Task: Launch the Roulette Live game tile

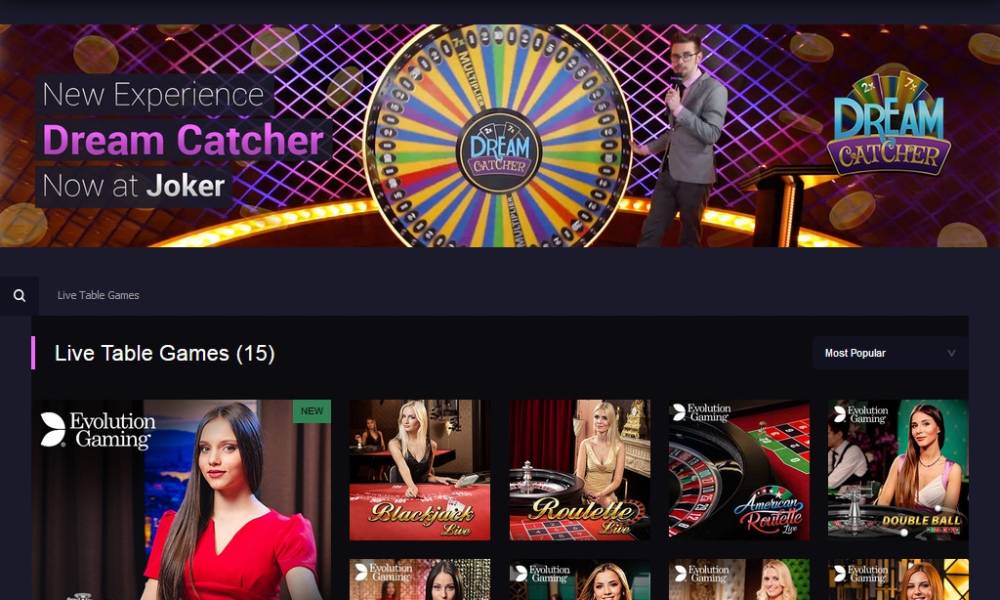Action: [579, 470]
